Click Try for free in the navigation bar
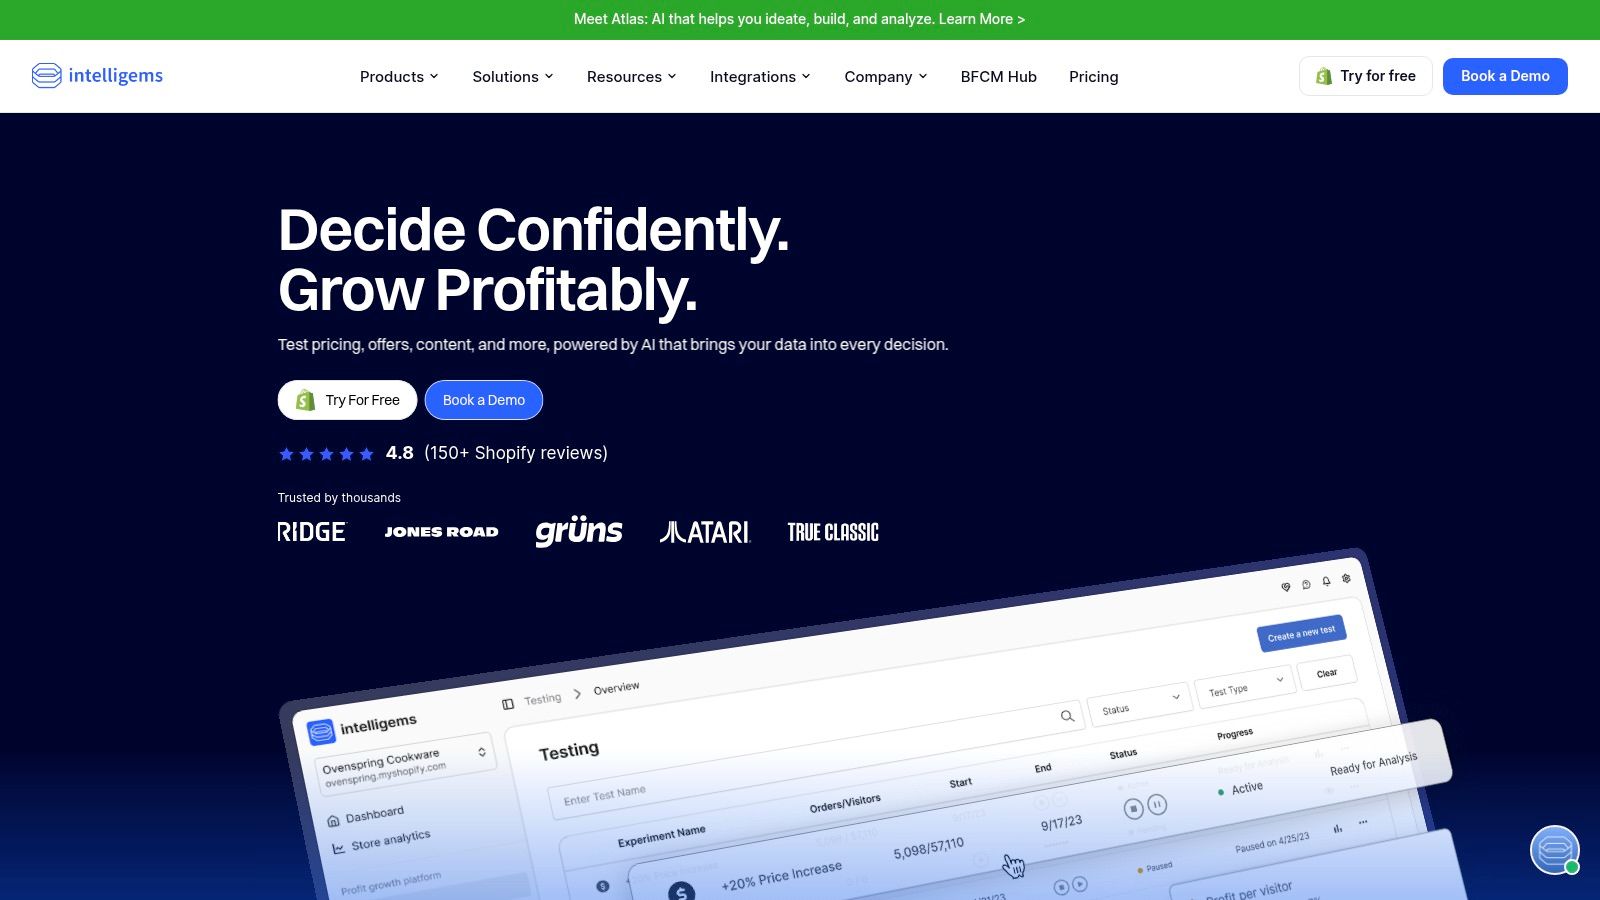 coord(1366,76)
